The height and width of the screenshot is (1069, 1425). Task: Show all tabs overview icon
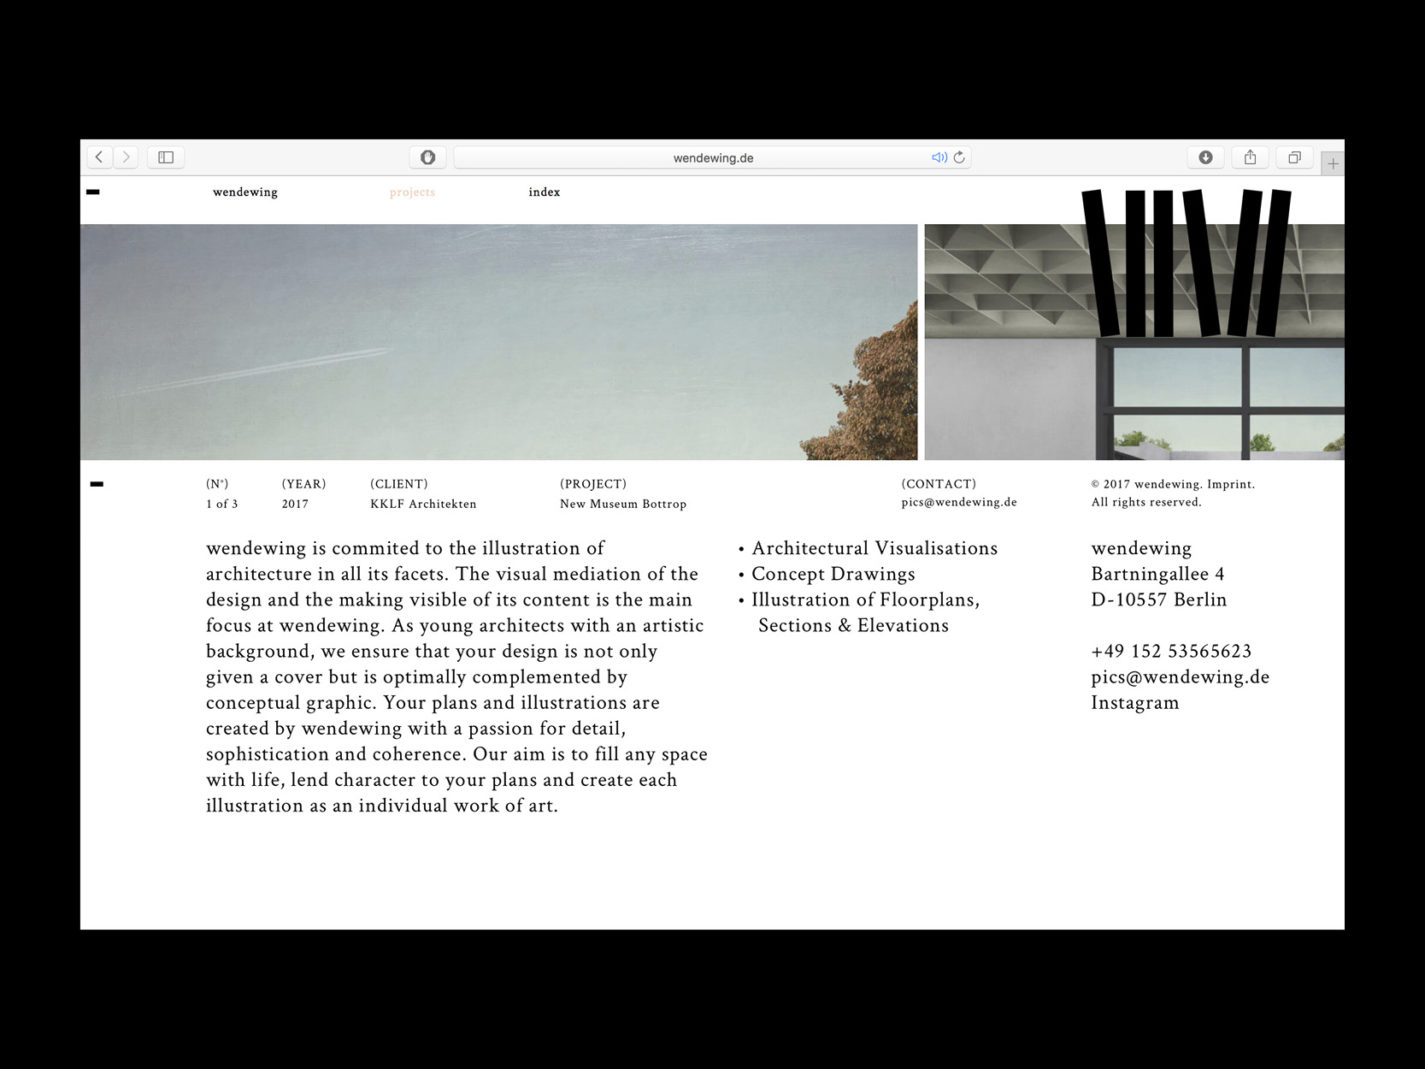click(1294, 157)
